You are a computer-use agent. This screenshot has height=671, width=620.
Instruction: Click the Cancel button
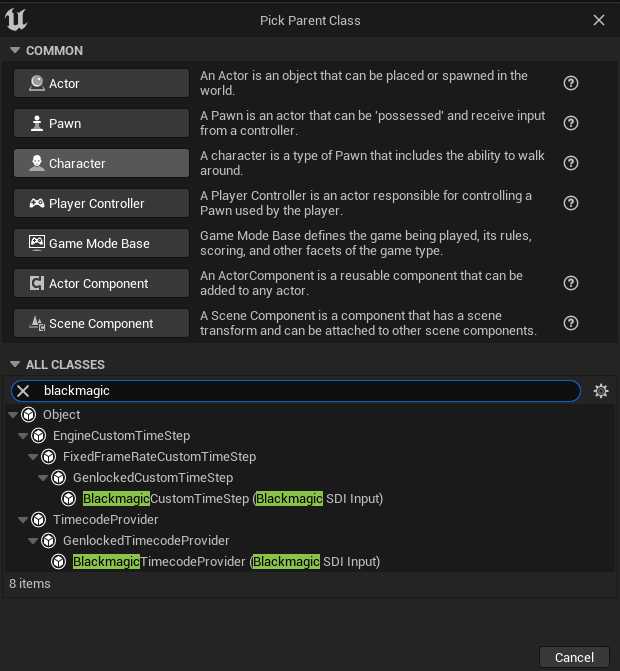coord(574,657)
